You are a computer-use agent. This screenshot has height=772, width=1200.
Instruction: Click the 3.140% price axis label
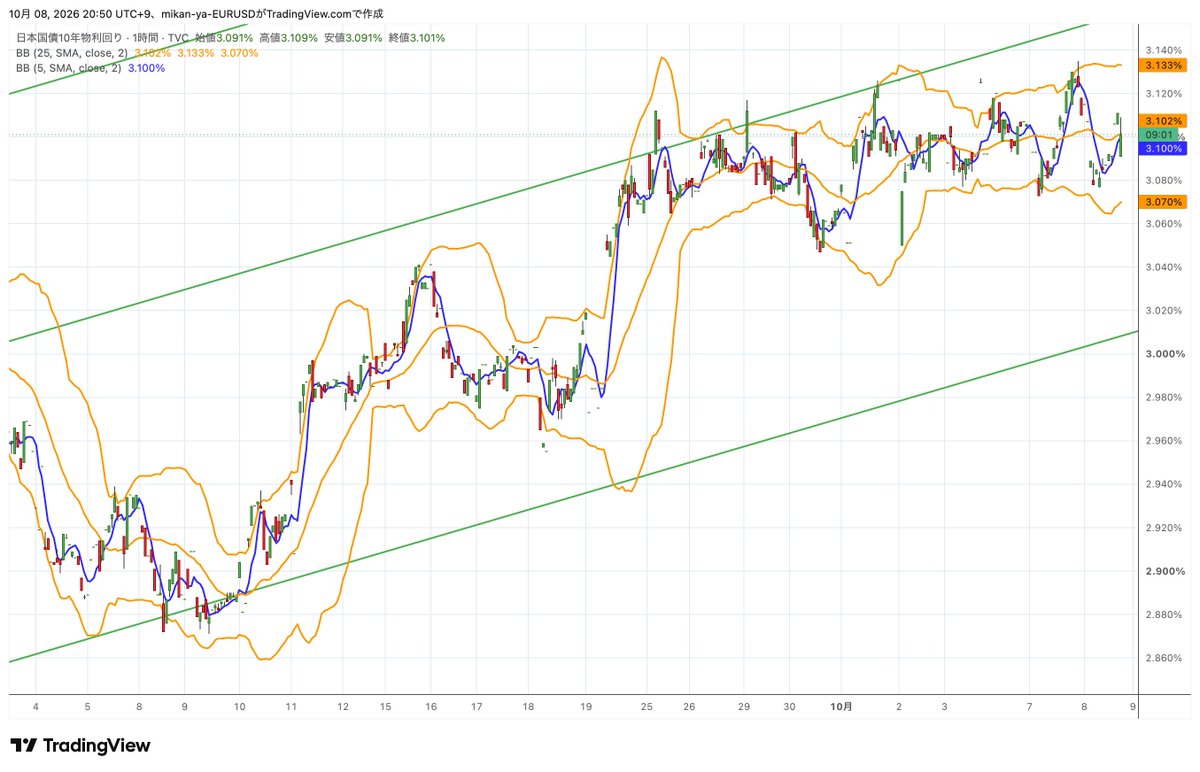coord(1165,50)
